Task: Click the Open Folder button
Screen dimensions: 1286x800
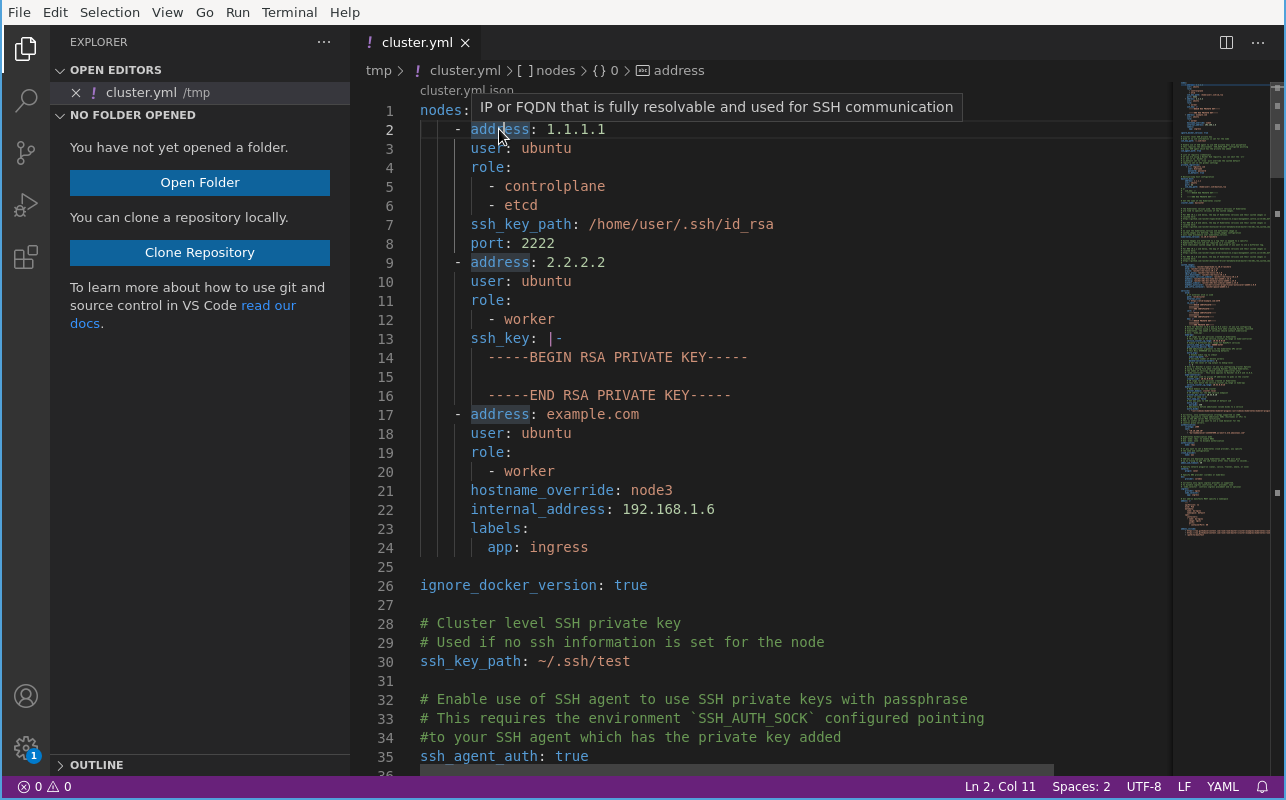Action: pyautogui.click(x=200, y=183)
